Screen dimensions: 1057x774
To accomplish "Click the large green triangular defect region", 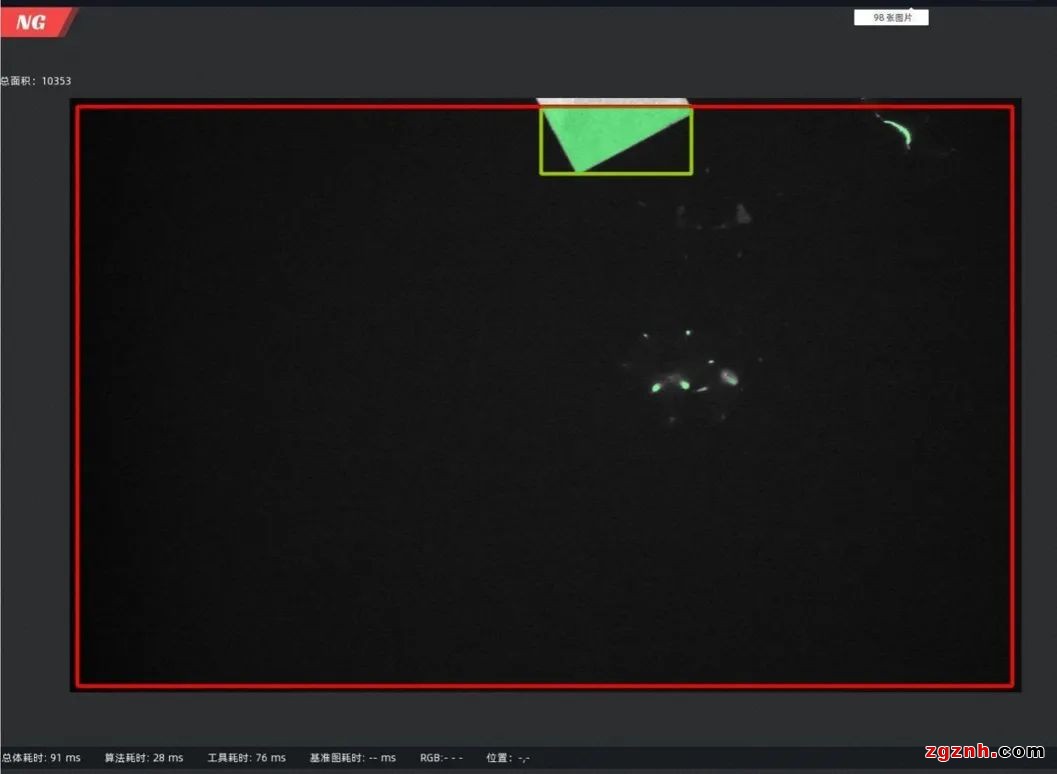I will point(612,136).
